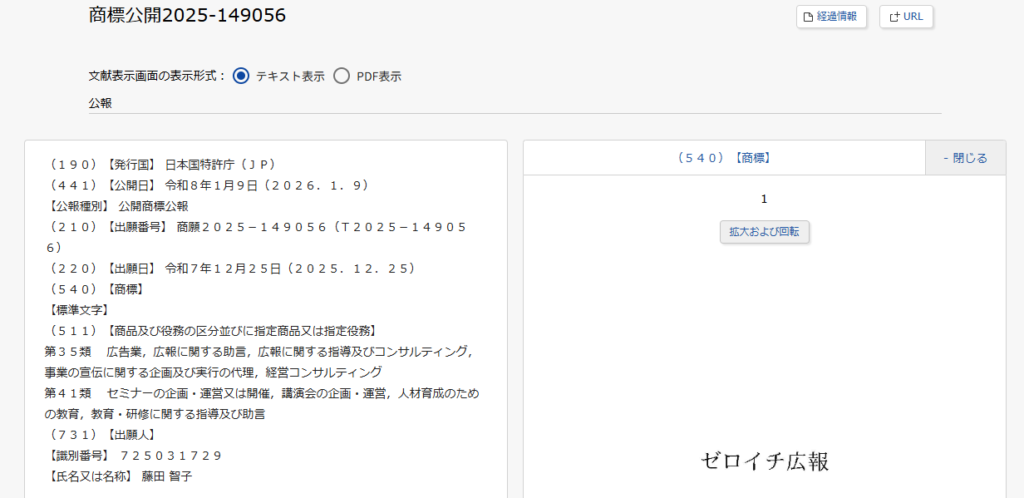This screenshot has height=498, width=1024.
Task: Open the 公報 tab
Action: tap(100, 103)
